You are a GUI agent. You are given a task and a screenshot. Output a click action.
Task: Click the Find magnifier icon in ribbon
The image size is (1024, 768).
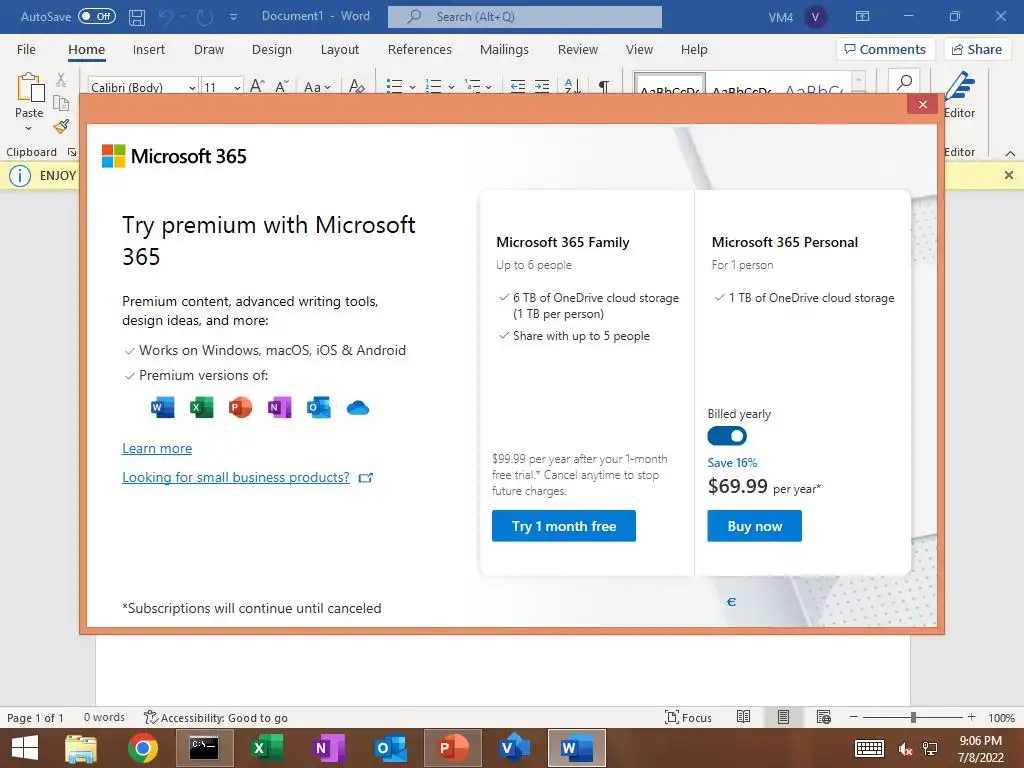(904, 82)
